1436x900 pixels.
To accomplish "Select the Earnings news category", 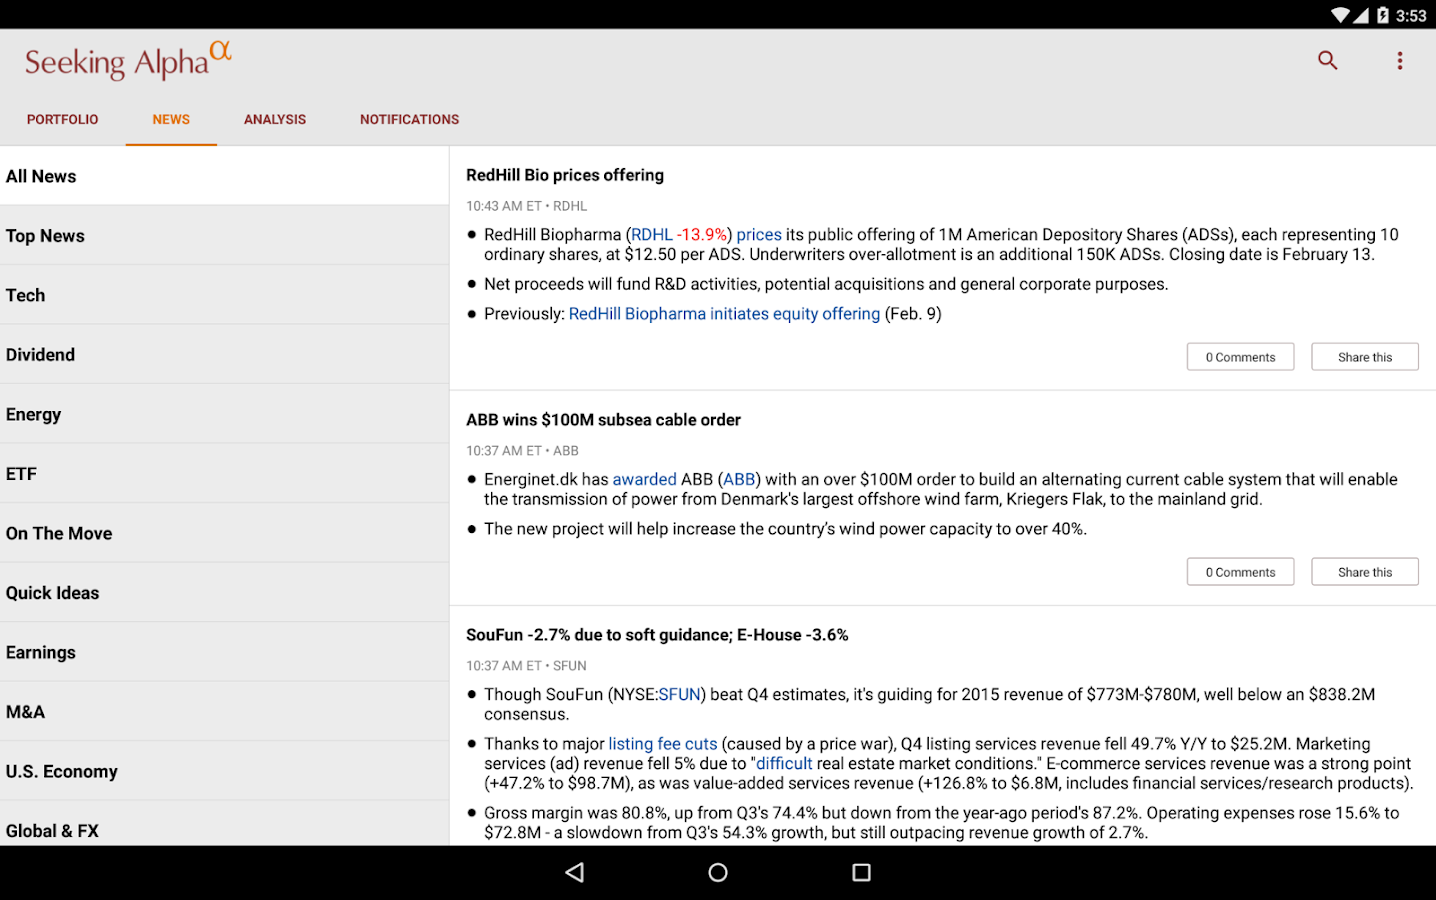I will (x=224, y=652).
